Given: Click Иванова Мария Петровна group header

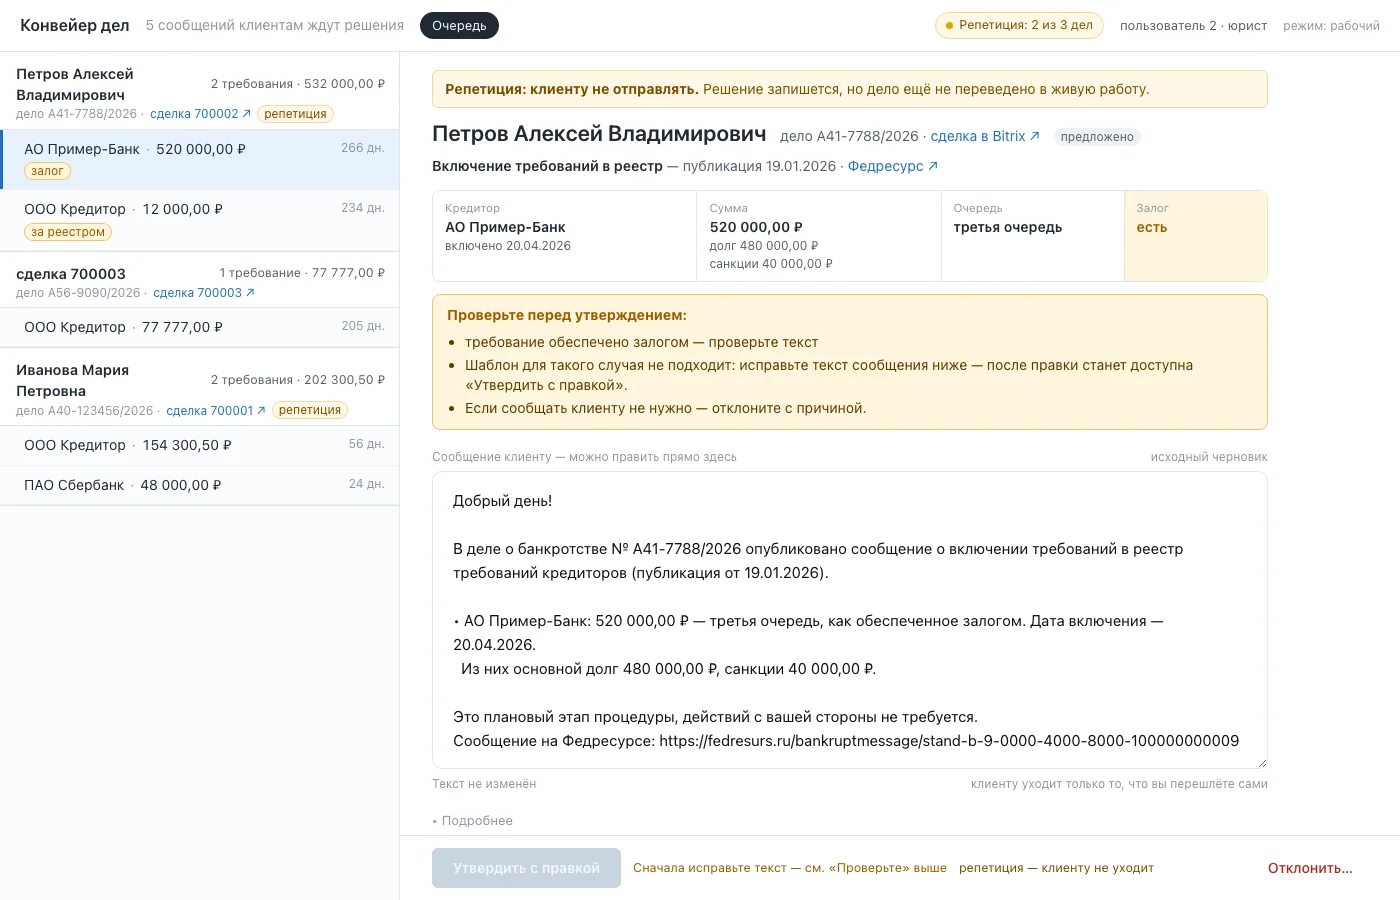Looking at the screenshot, I should click(x=200, y=389).
